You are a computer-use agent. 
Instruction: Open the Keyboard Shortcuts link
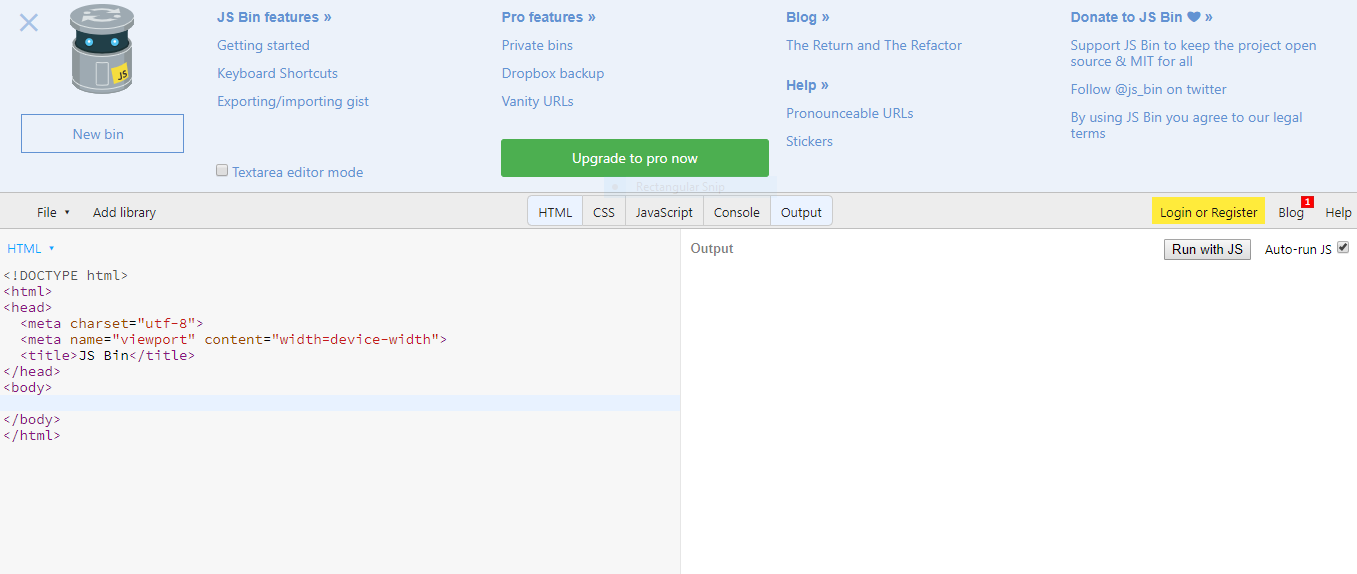(277, 73)
